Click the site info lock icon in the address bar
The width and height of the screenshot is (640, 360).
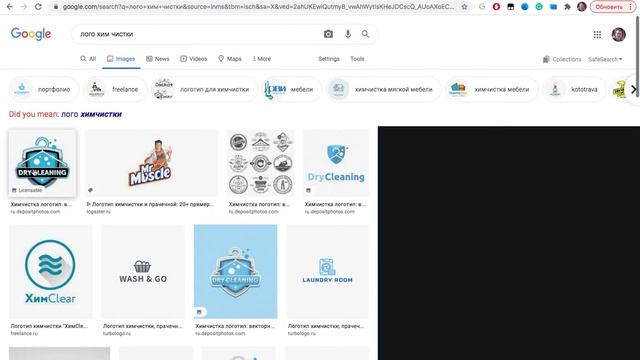pos(56,7)
